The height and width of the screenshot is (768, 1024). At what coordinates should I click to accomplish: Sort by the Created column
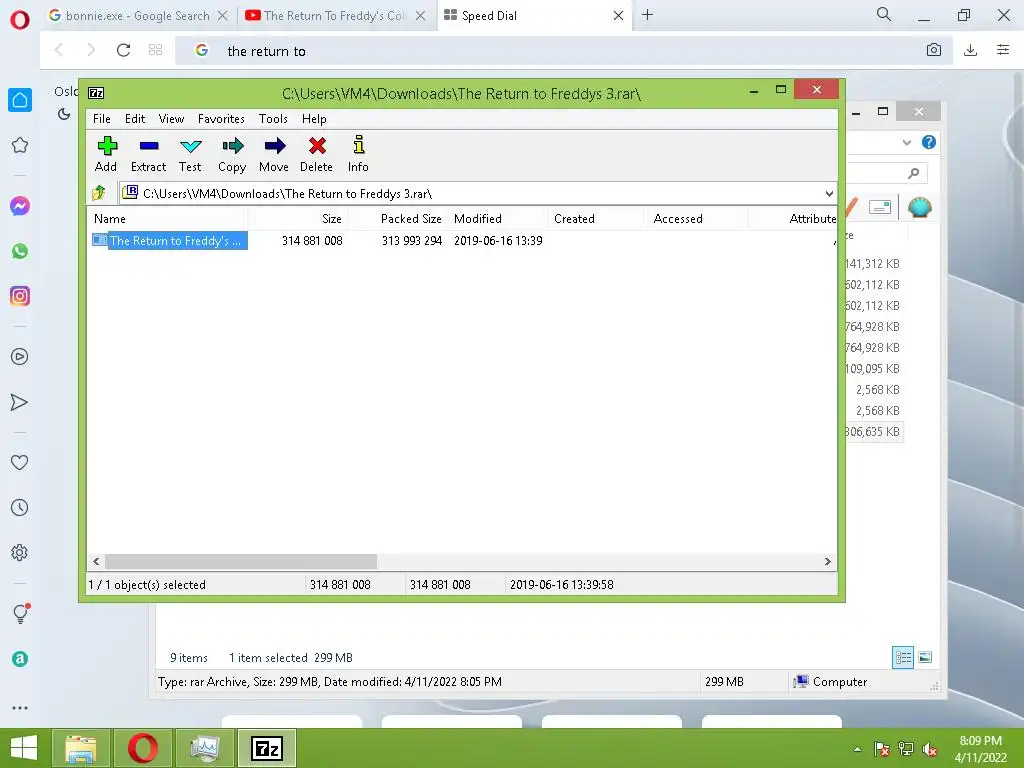pyautogui.click(x=597, y=219)
